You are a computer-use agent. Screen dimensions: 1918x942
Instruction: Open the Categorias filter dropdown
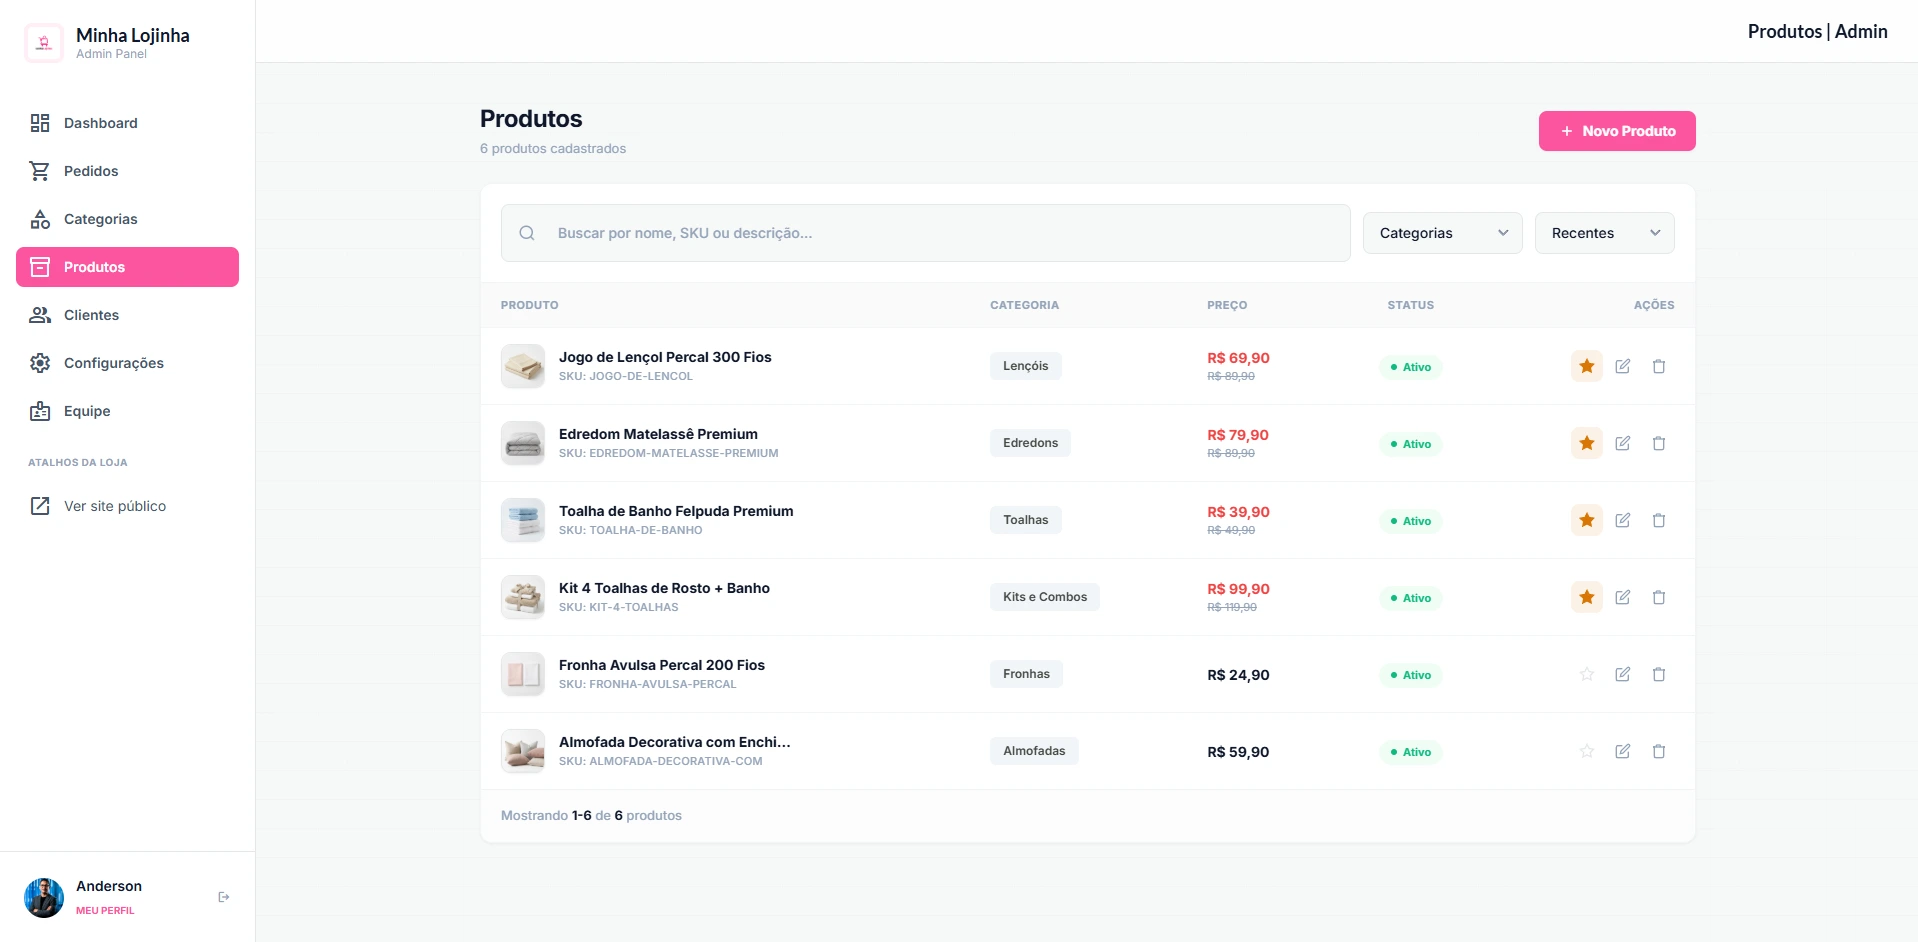click(x=1441, y=233)
